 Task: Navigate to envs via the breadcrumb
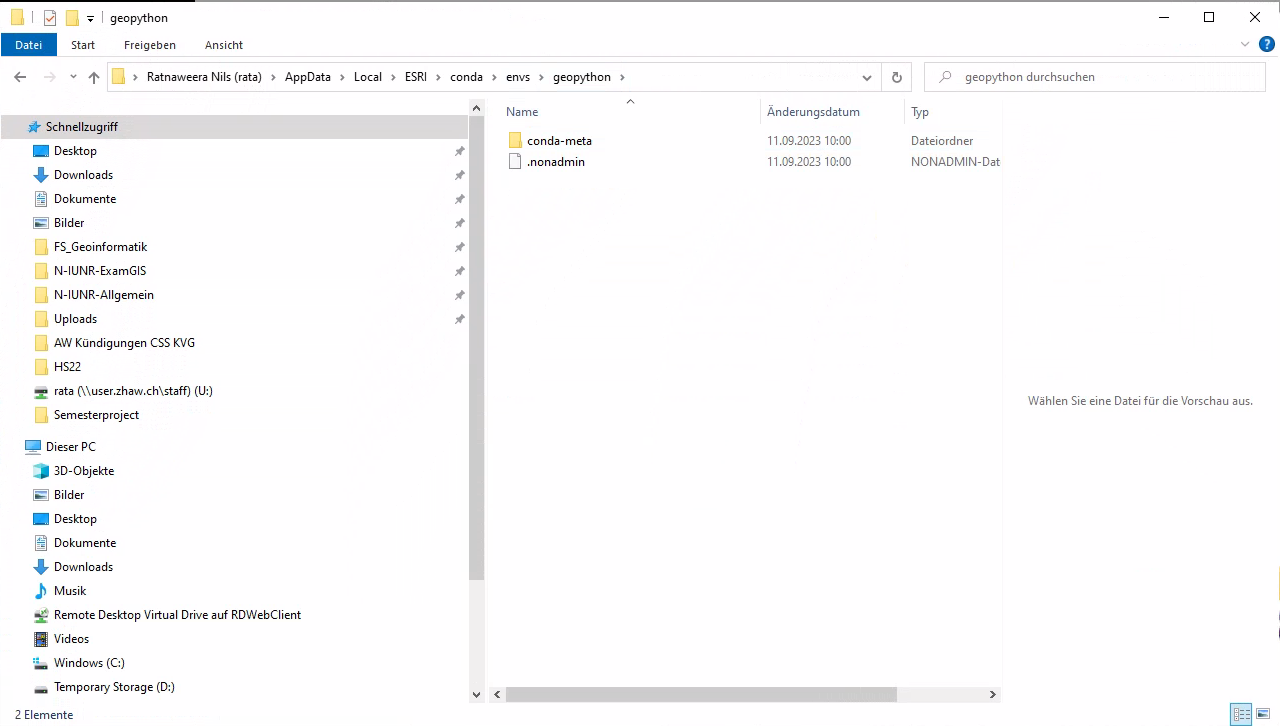click(518, 77)
